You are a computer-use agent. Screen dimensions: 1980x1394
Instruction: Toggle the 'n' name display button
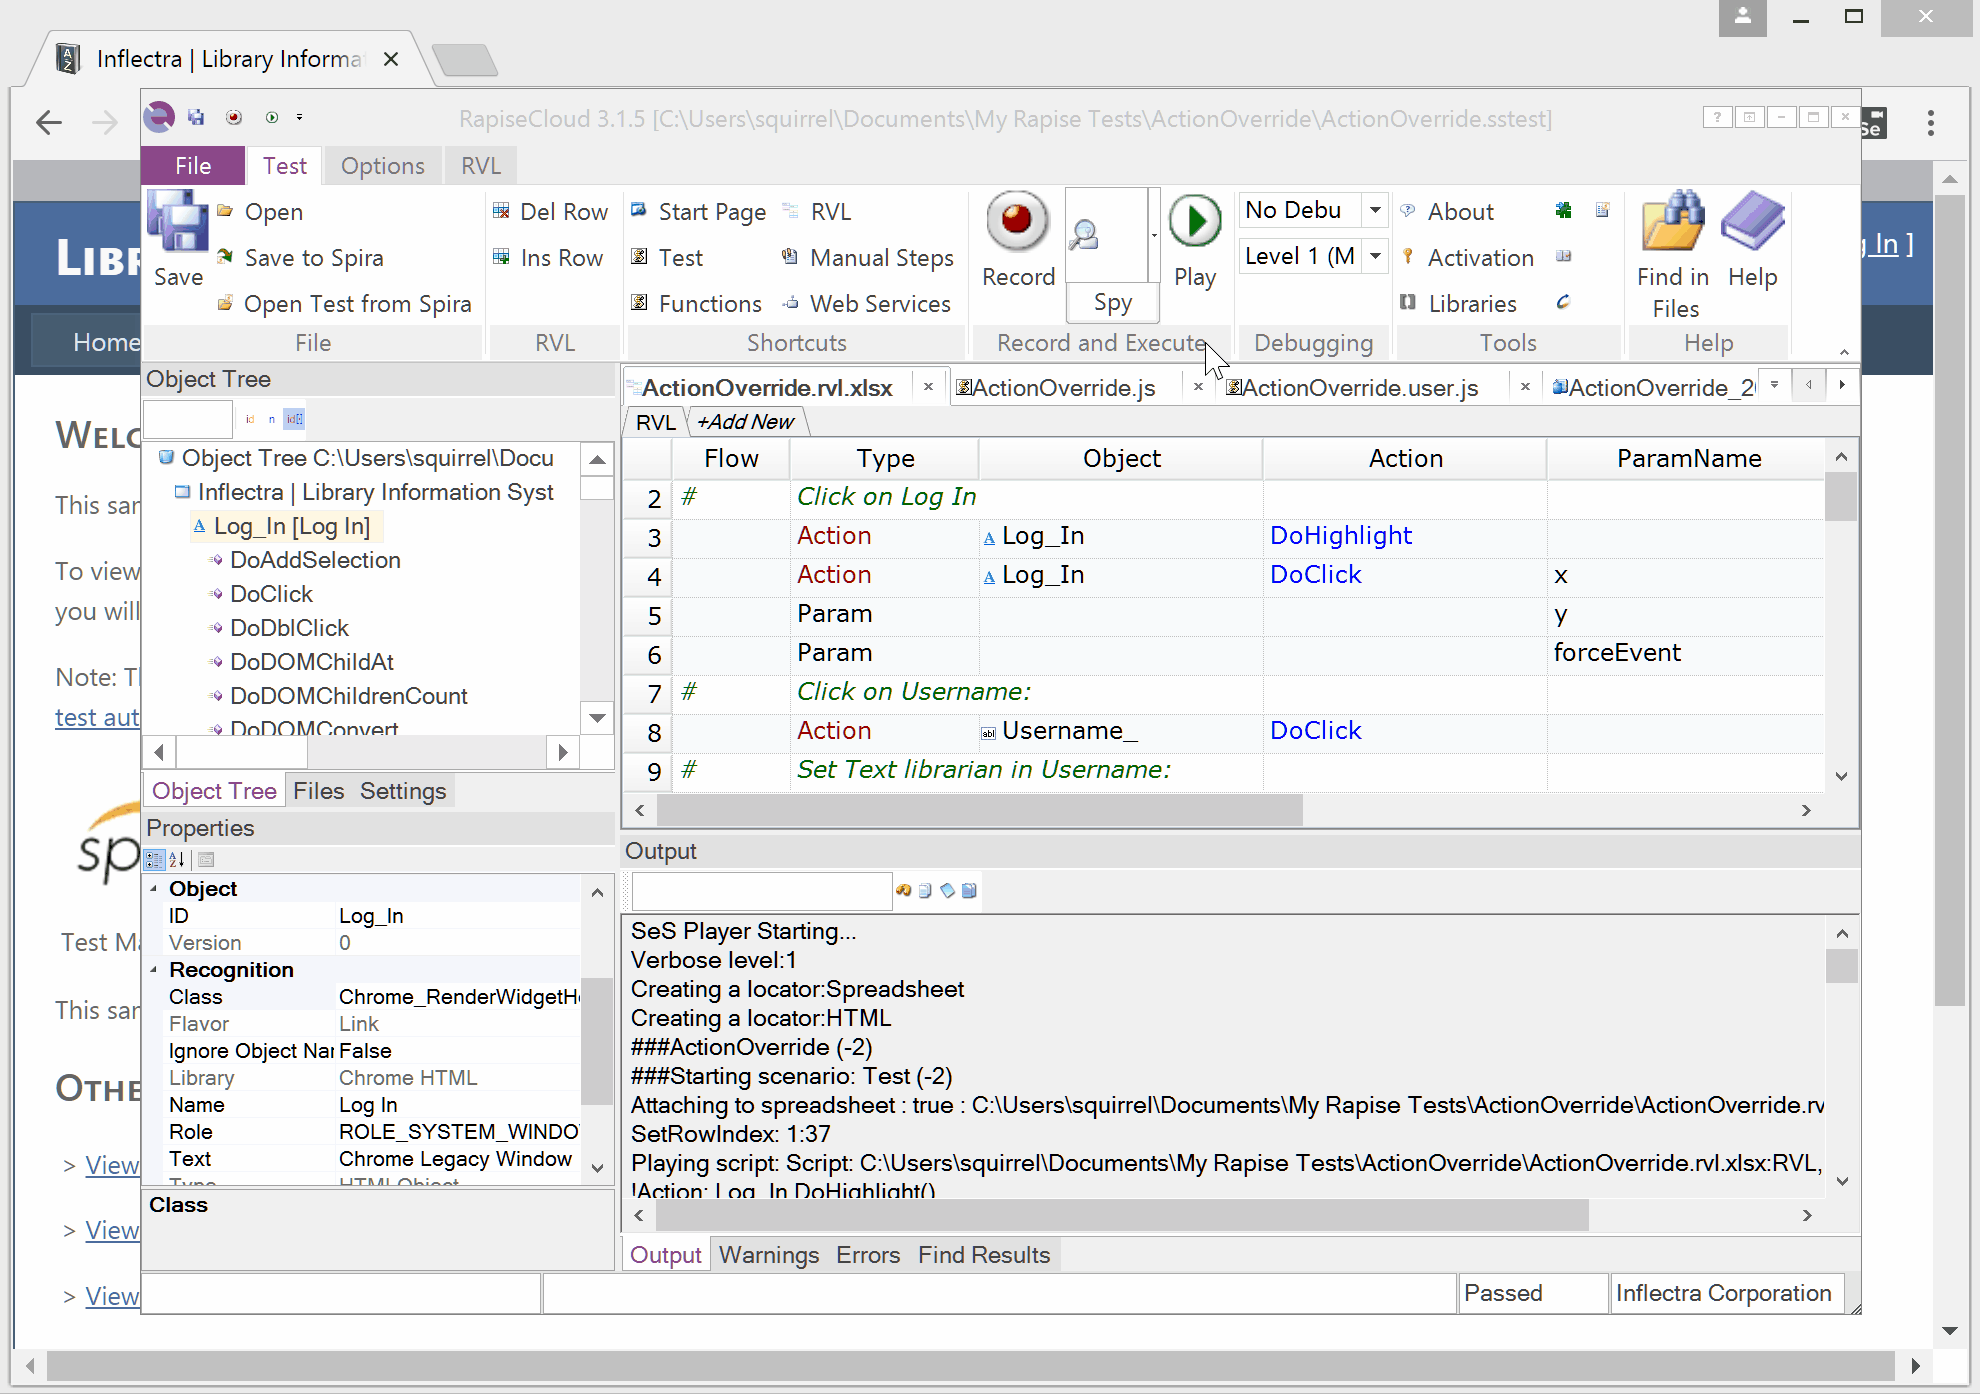tap(271, 419)
